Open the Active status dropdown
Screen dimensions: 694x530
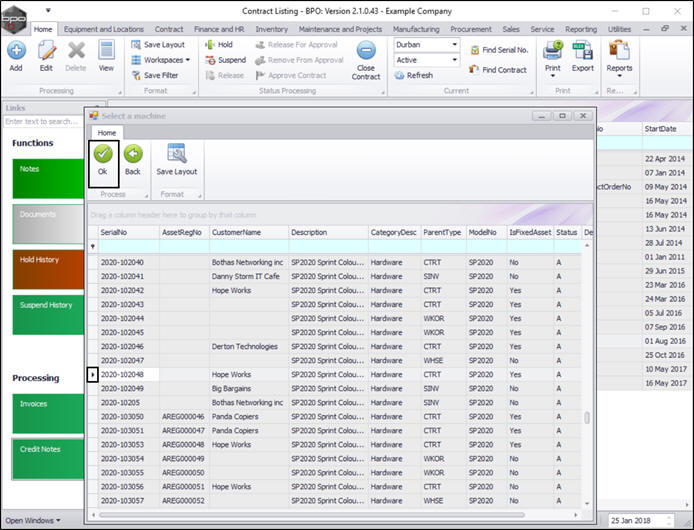(x=453, y=60)
